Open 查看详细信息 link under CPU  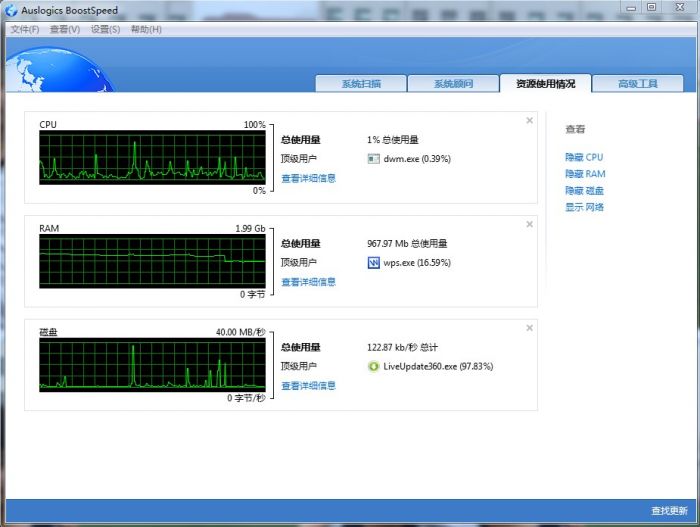coord(308,178)
